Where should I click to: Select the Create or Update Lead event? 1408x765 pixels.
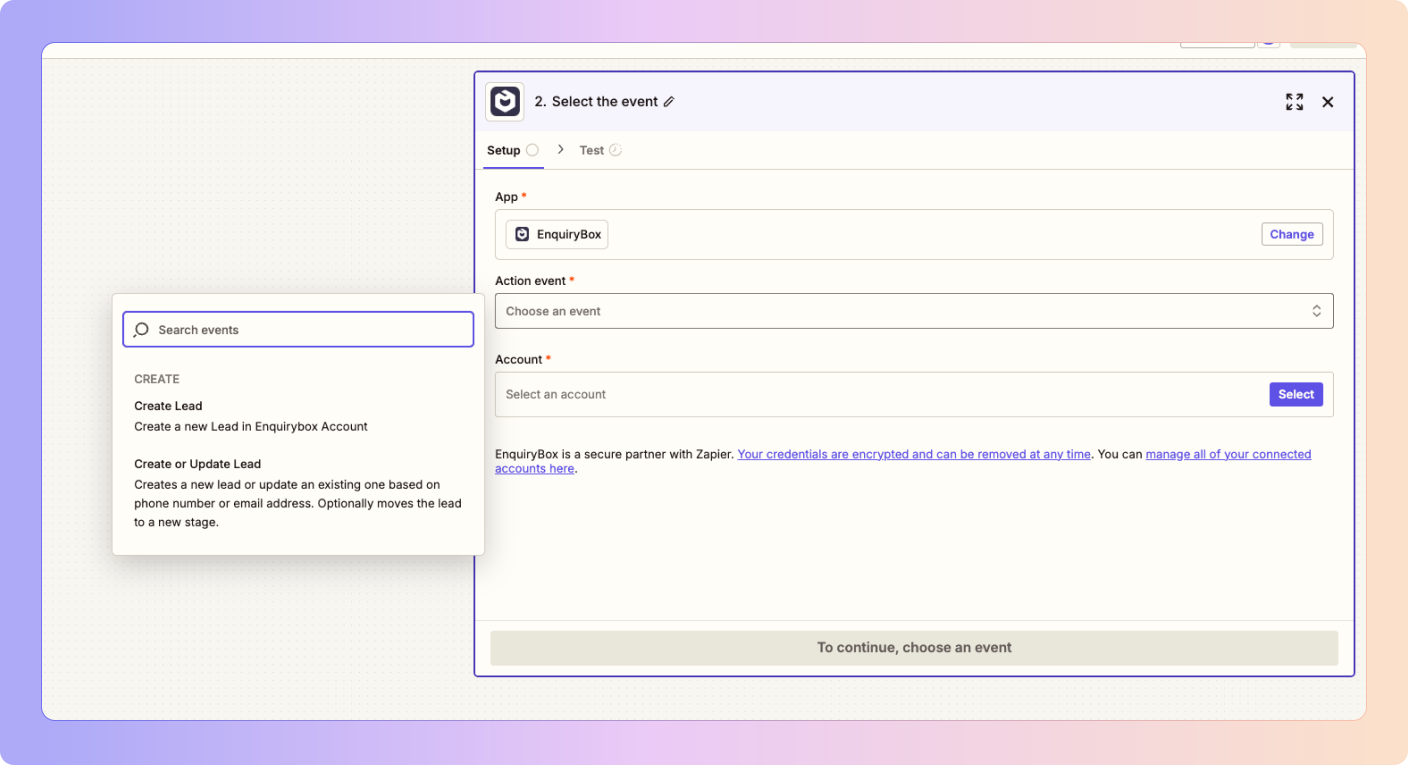coord(298,493)
